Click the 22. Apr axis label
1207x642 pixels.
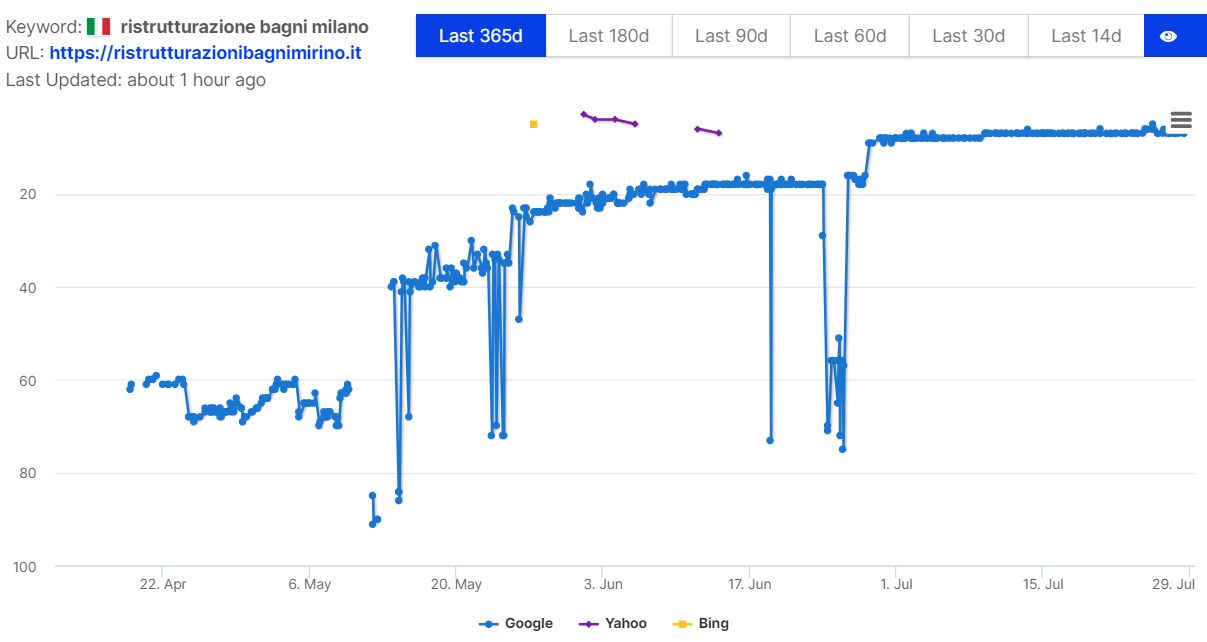(162, 584)
